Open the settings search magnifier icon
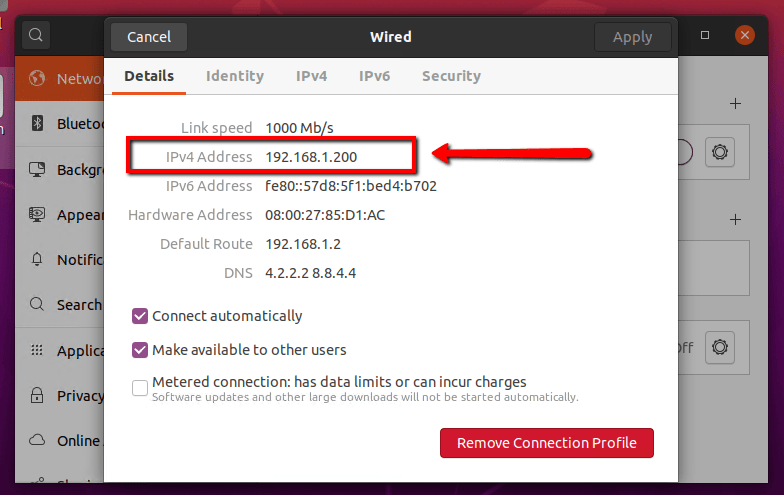Viewport: 784px width, 495px height. click(x=36, y=35)
